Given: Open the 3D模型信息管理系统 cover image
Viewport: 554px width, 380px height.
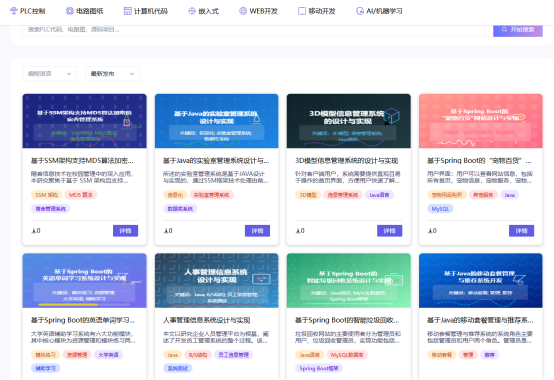Looking at the screenshot, I should 349,121.
